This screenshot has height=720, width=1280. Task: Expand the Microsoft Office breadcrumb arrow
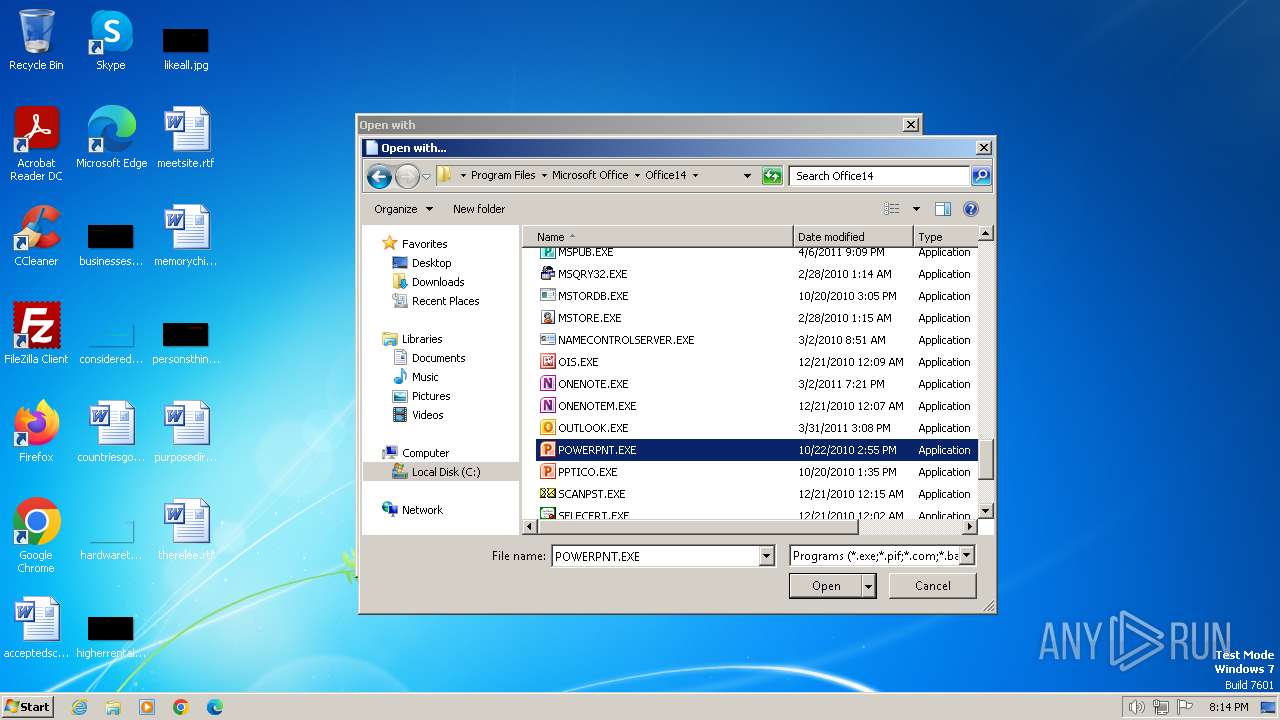(x=636, y=176)
